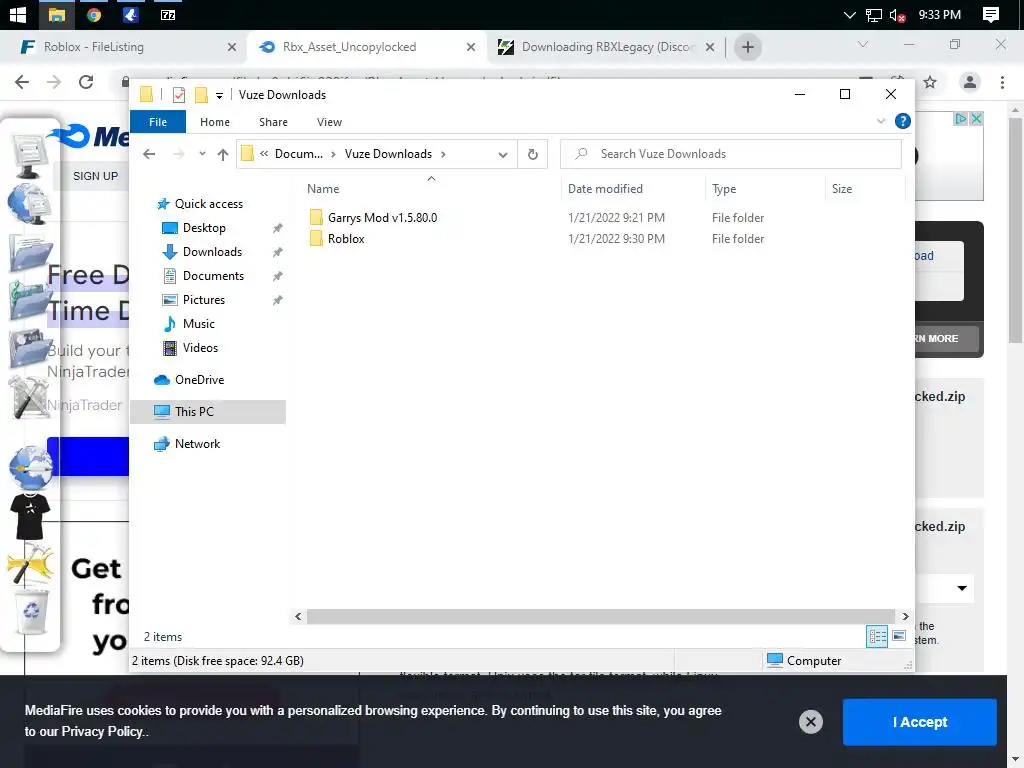1024x768 pixels.
Task: Click the Properties quick access toolbar icon
Action: tap(178, 95)
